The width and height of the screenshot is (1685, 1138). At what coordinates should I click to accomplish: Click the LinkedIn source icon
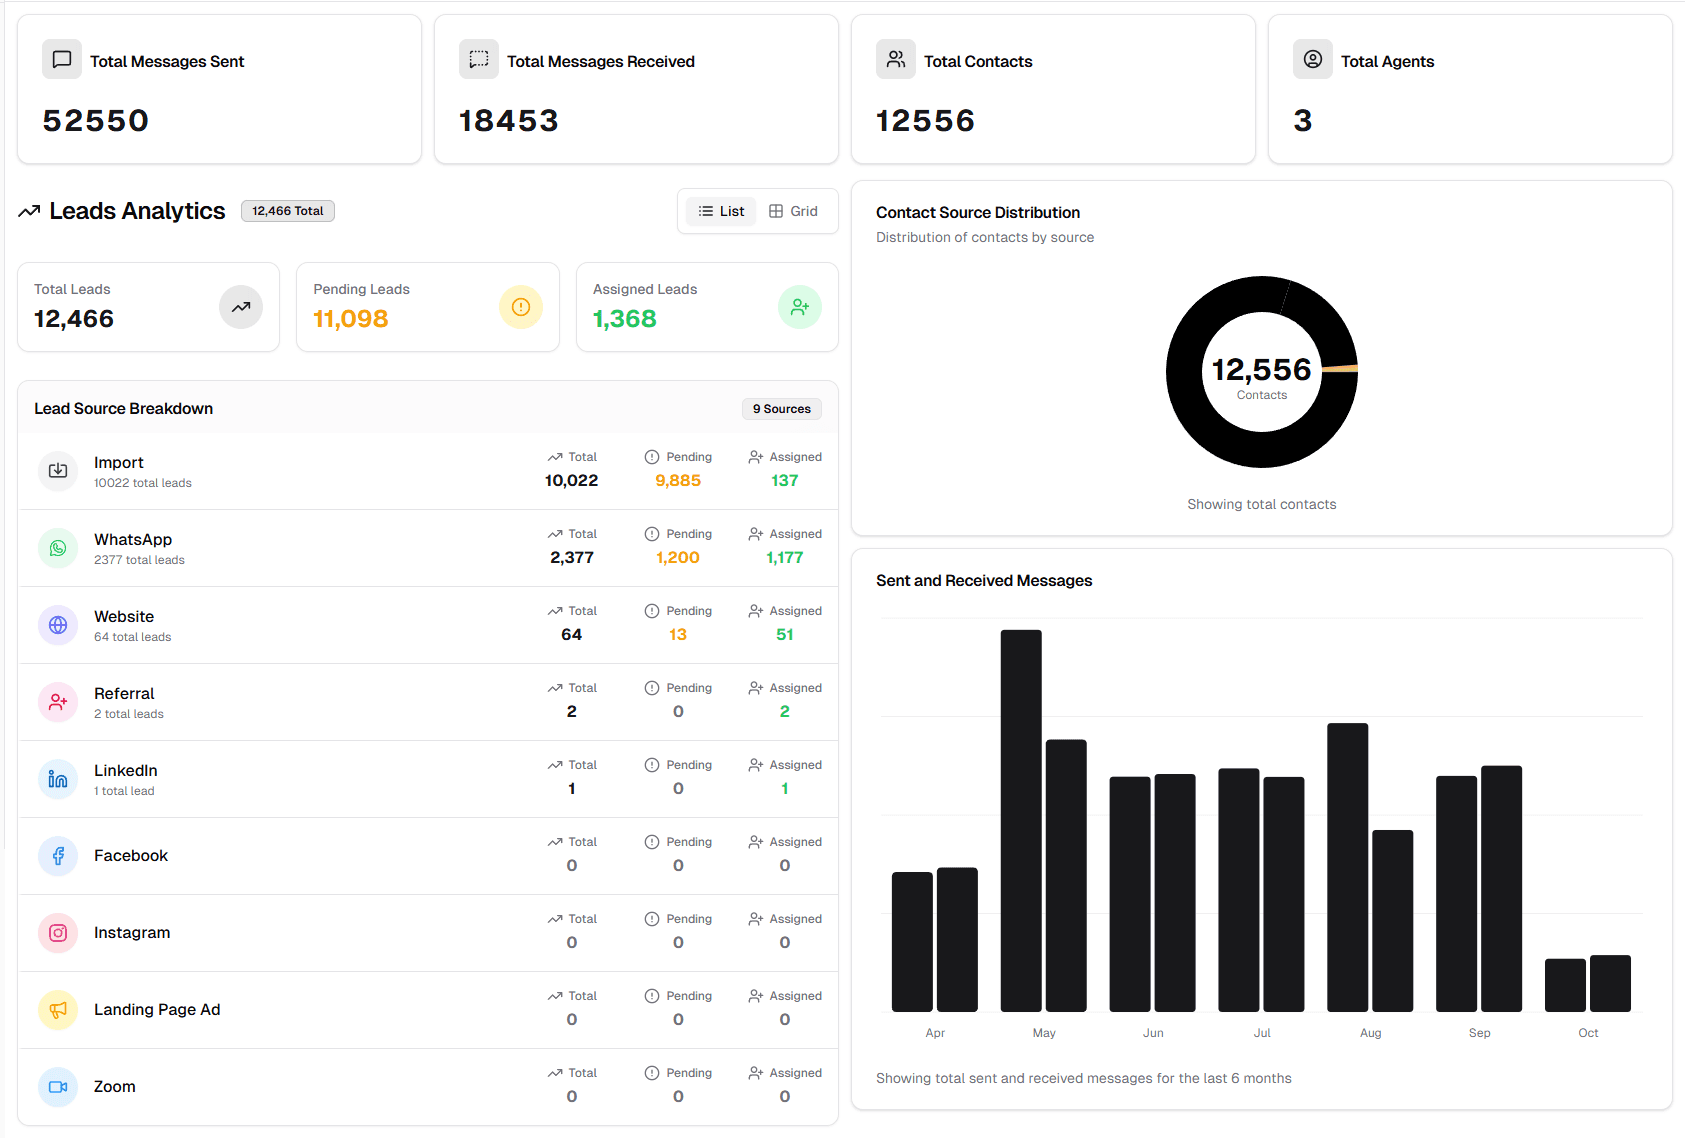tap(58, 779)
